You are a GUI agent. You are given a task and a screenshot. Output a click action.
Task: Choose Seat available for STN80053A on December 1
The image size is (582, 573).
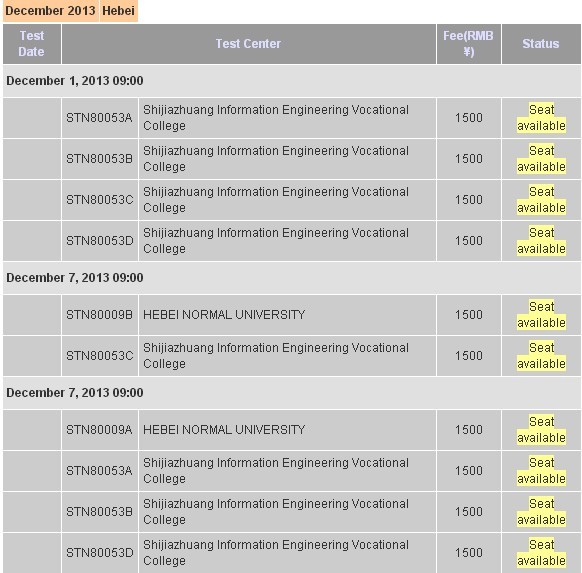point(541,118)
